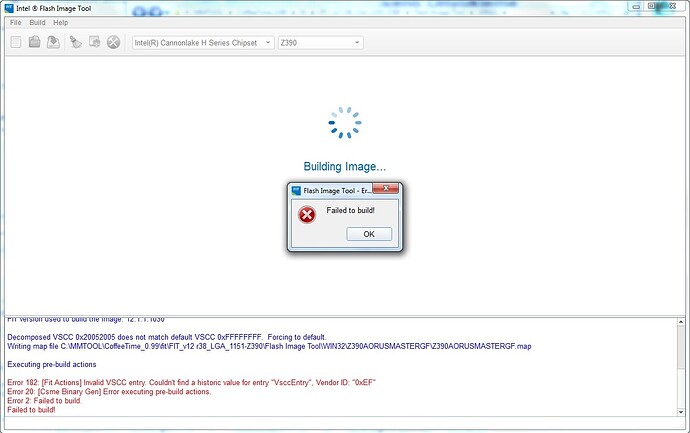
Task: Open the Help menu
Action: click(x=61, y=22)
